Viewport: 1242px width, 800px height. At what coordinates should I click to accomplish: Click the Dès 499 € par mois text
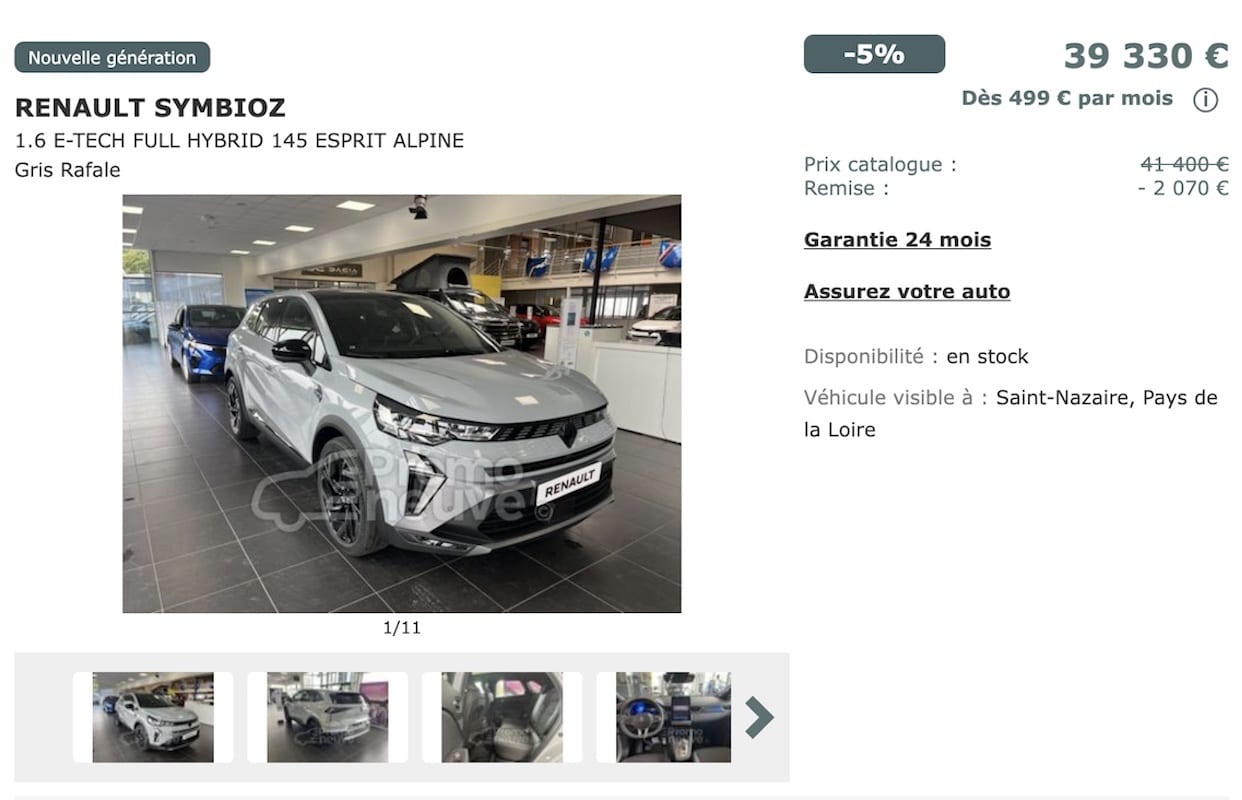tap(1067, 98)
